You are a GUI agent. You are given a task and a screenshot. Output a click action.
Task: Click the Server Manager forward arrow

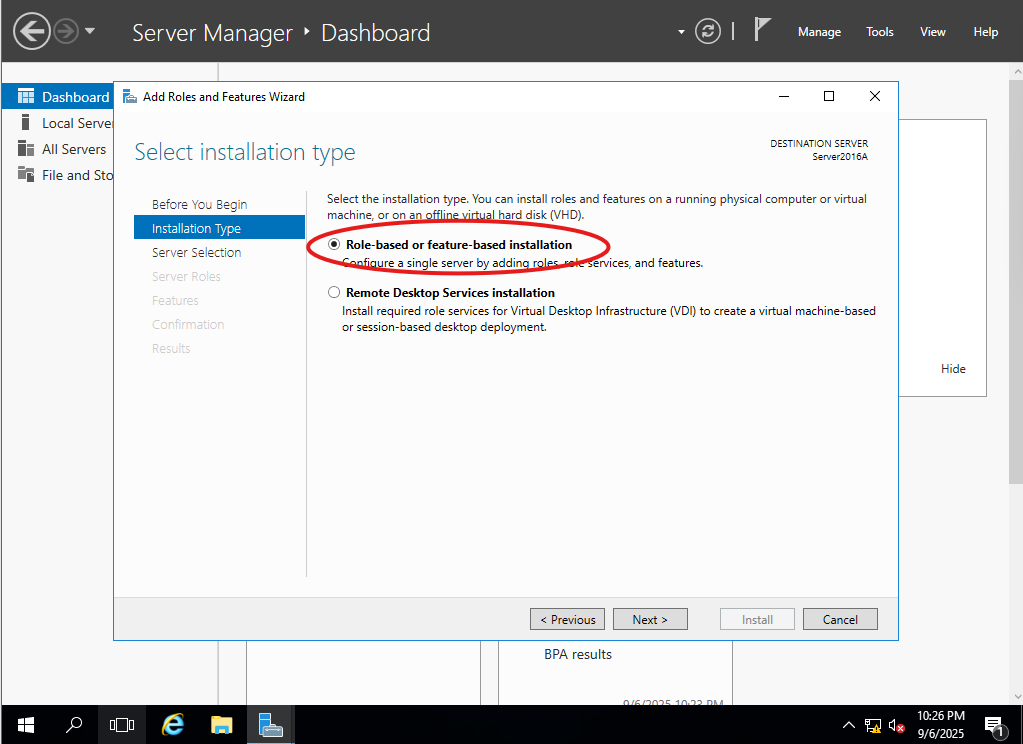(x=66, y=31)
